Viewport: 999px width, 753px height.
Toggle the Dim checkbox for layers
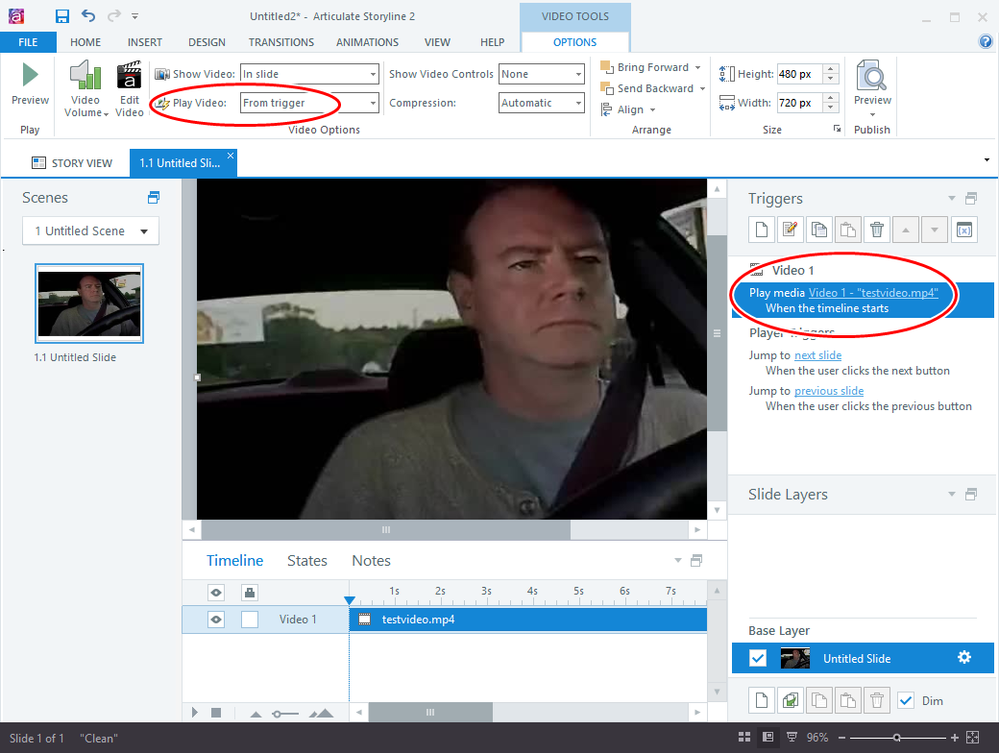[905, 701]
